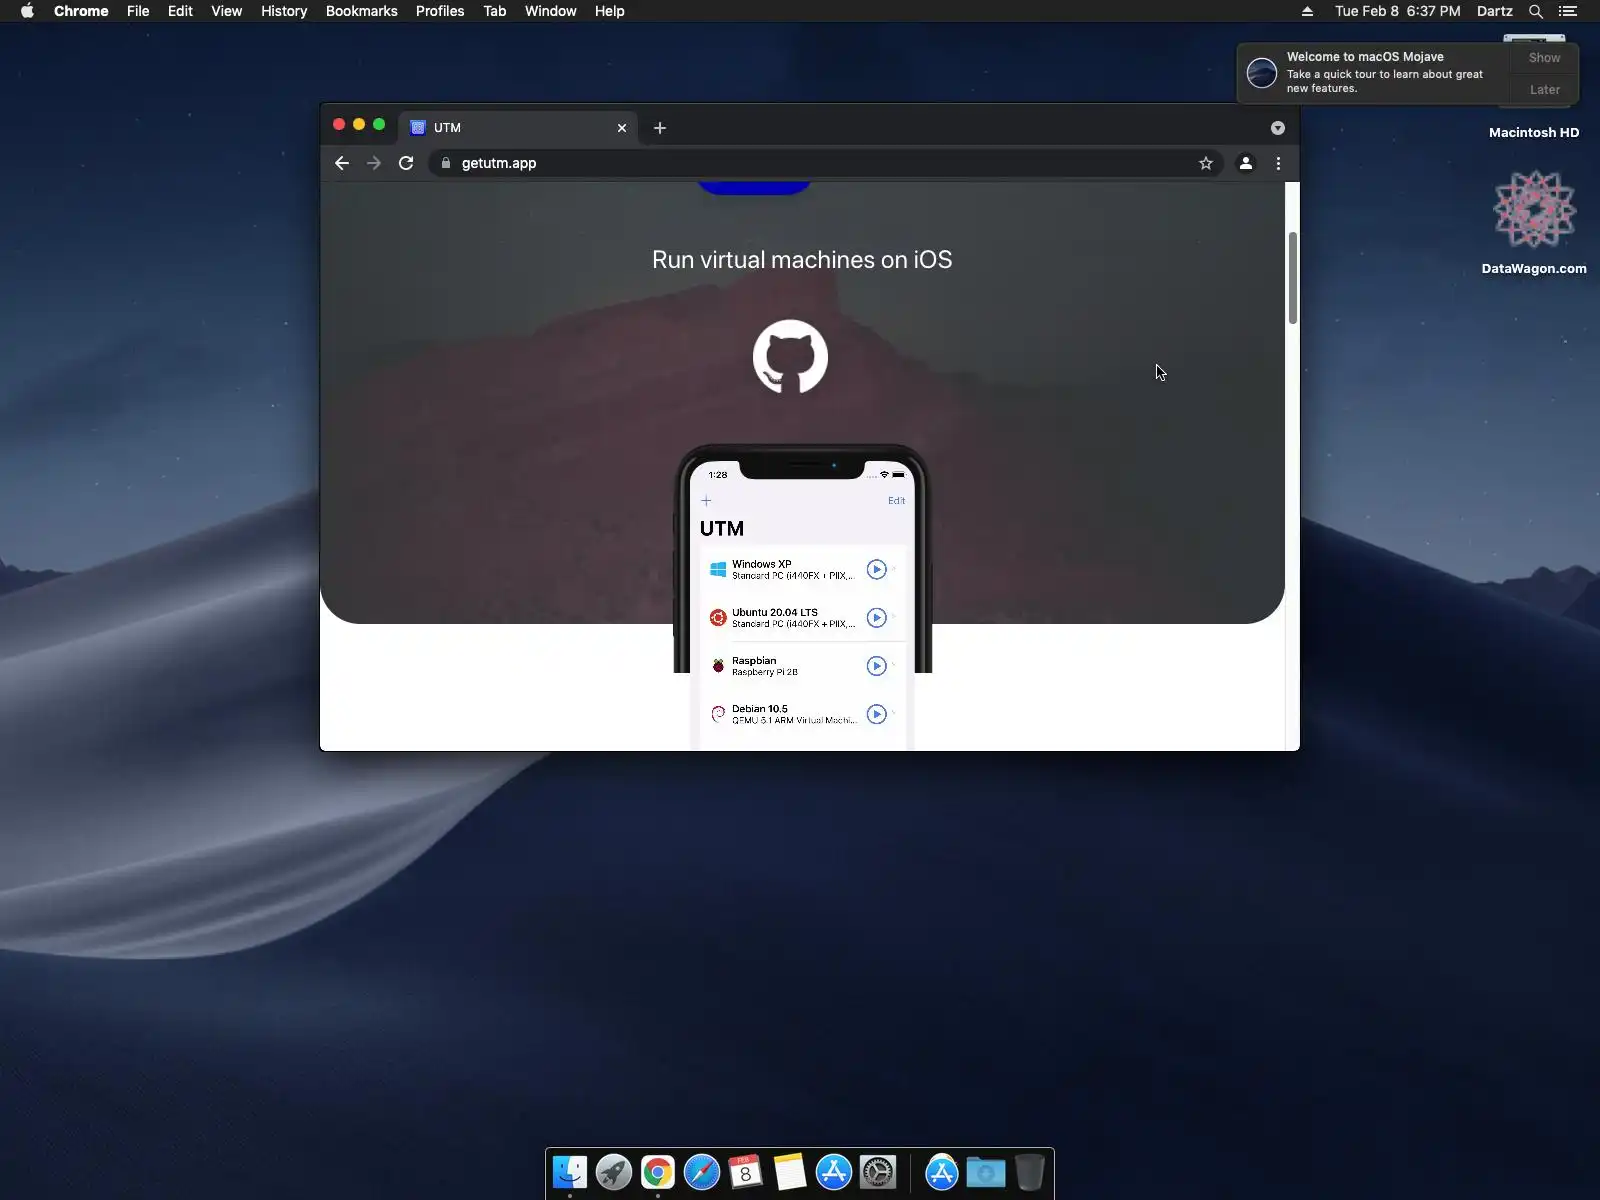This screenshot has width=1600, height=1200.
Task: Select the UTM browser tab
Action: click(518, 128)
